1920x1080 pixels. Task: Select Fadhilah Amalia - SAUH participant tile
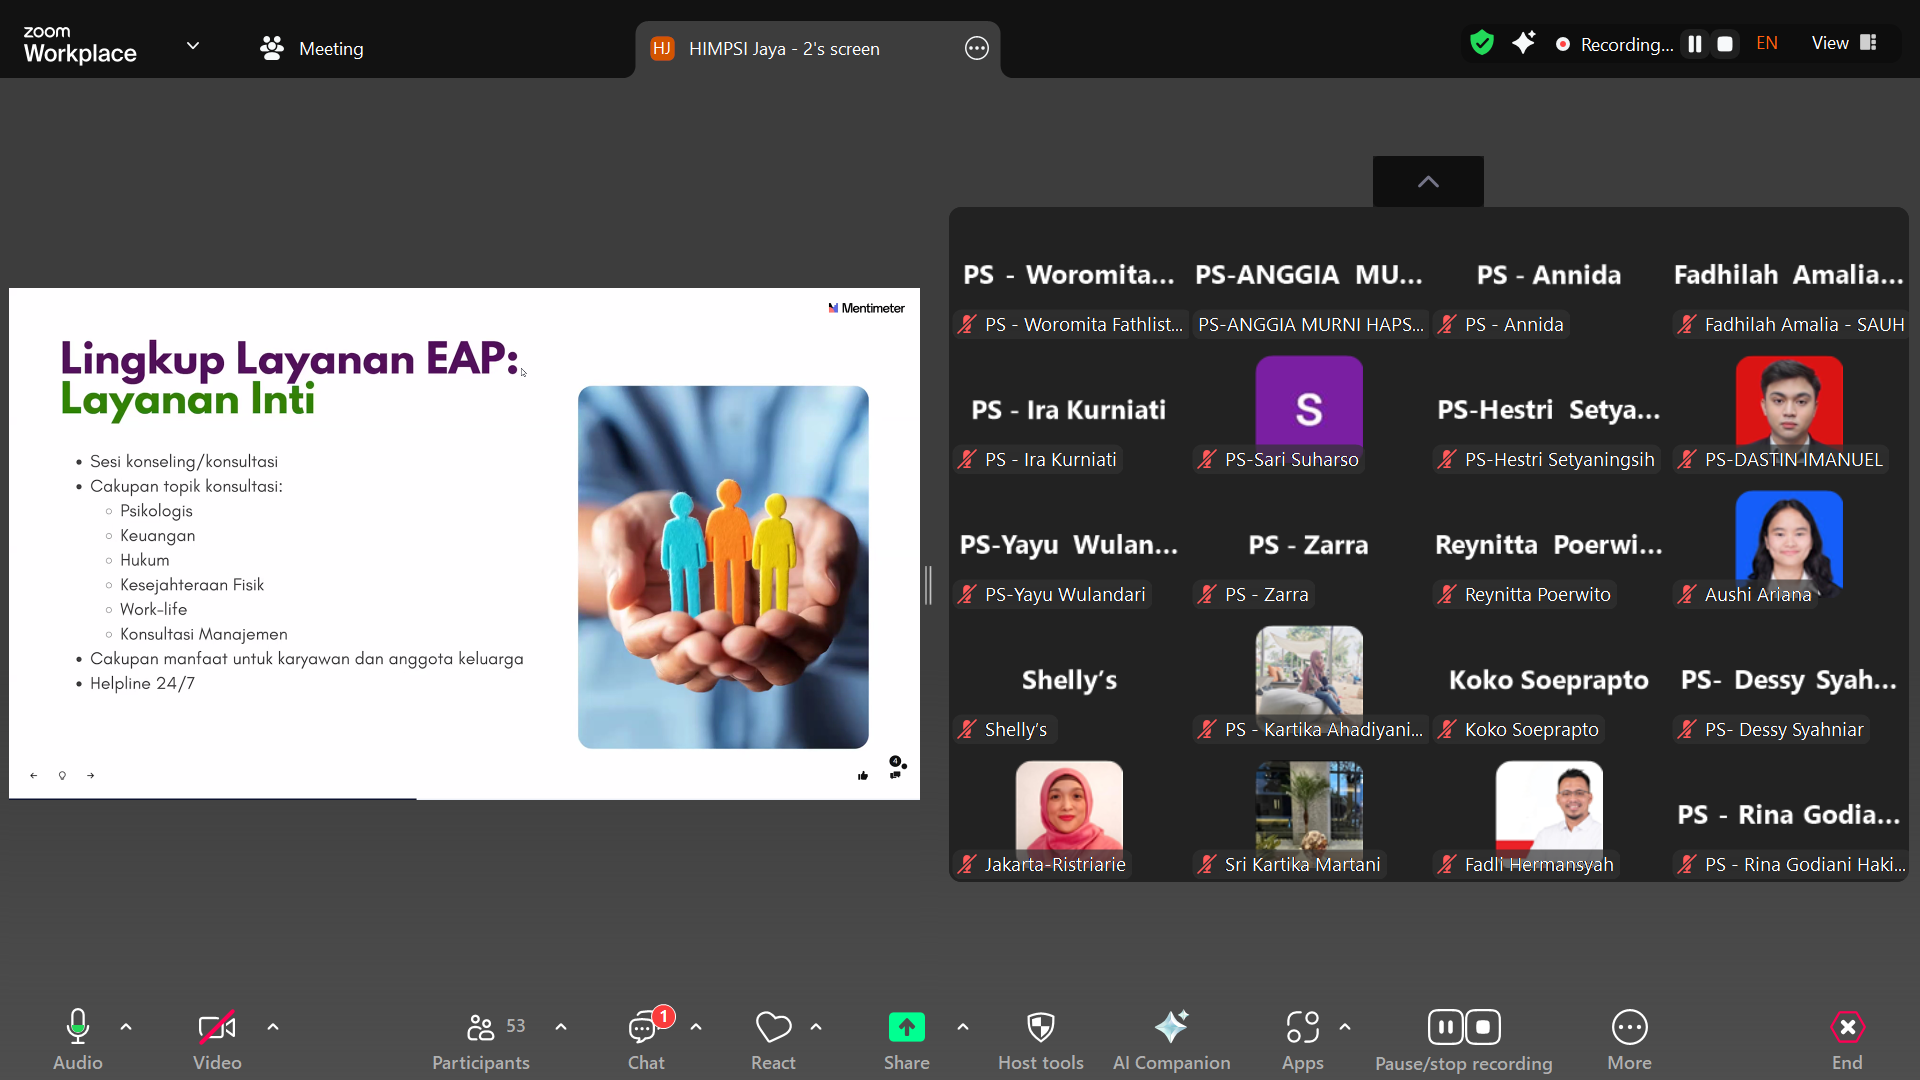coord(1789,279)
